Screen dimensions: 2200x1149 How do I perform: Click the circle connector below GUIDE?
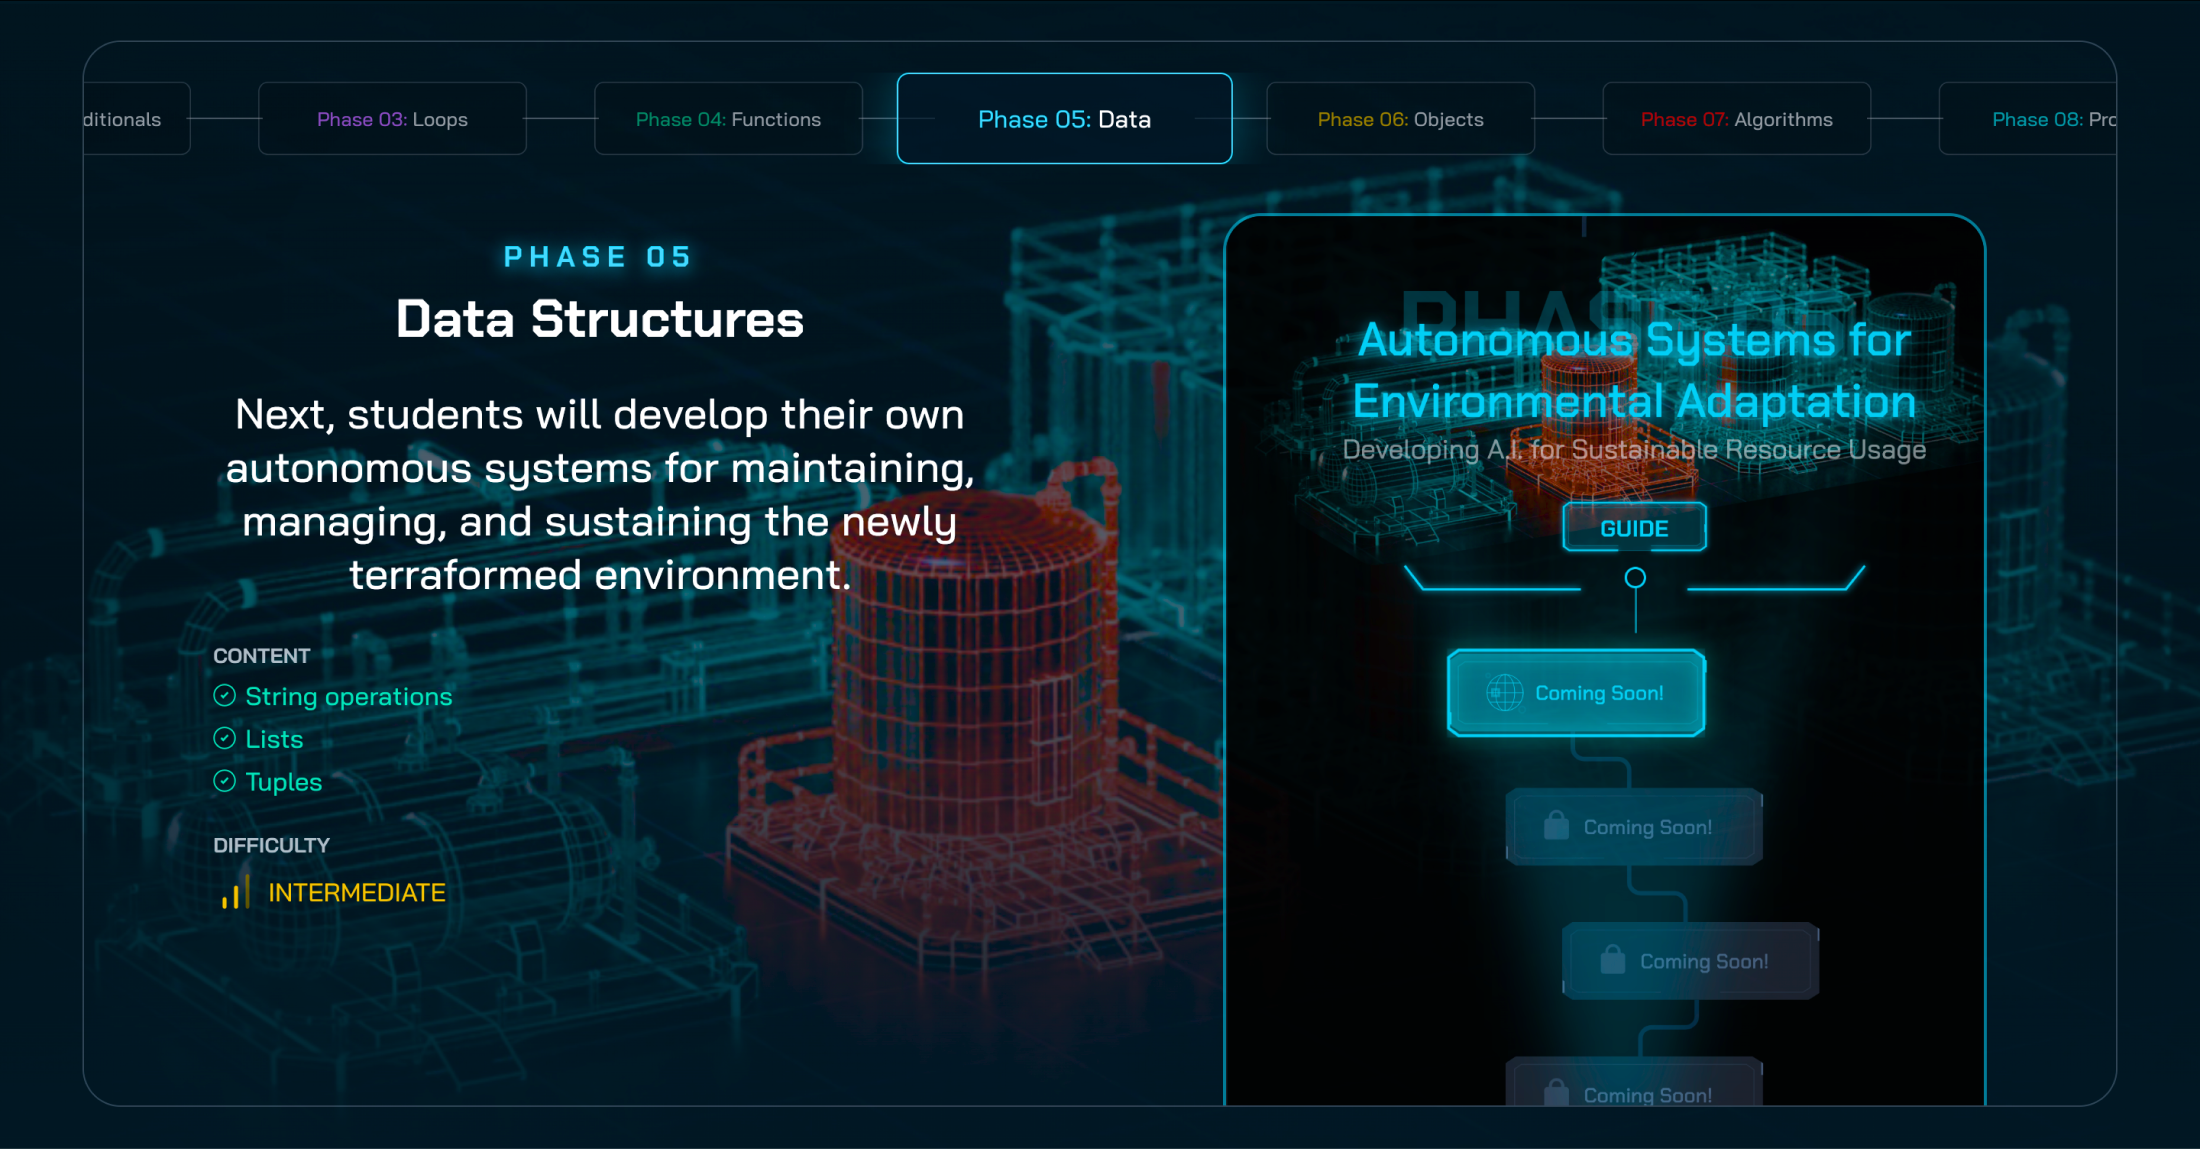click(1635, 577)
